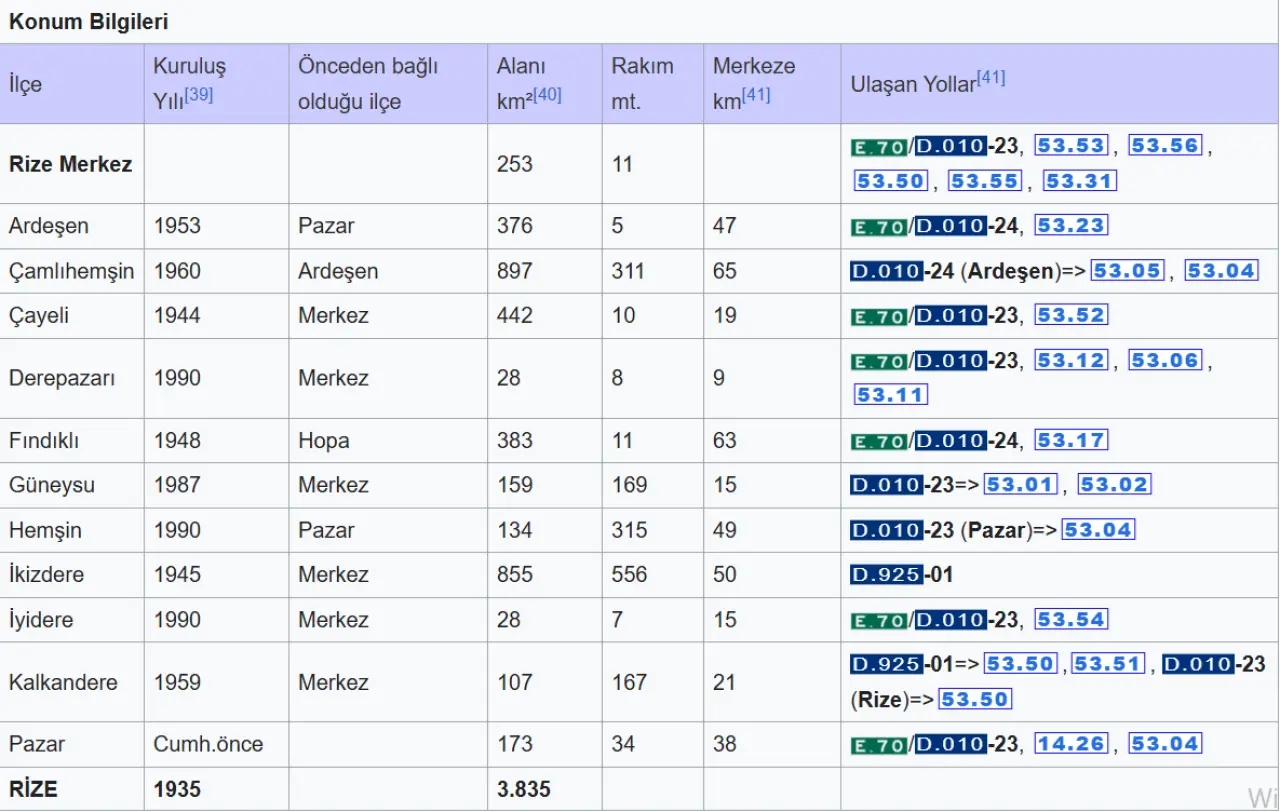
Task: Click the 14.26 road badge in Pazar row
Action: tap(1071, 744)
